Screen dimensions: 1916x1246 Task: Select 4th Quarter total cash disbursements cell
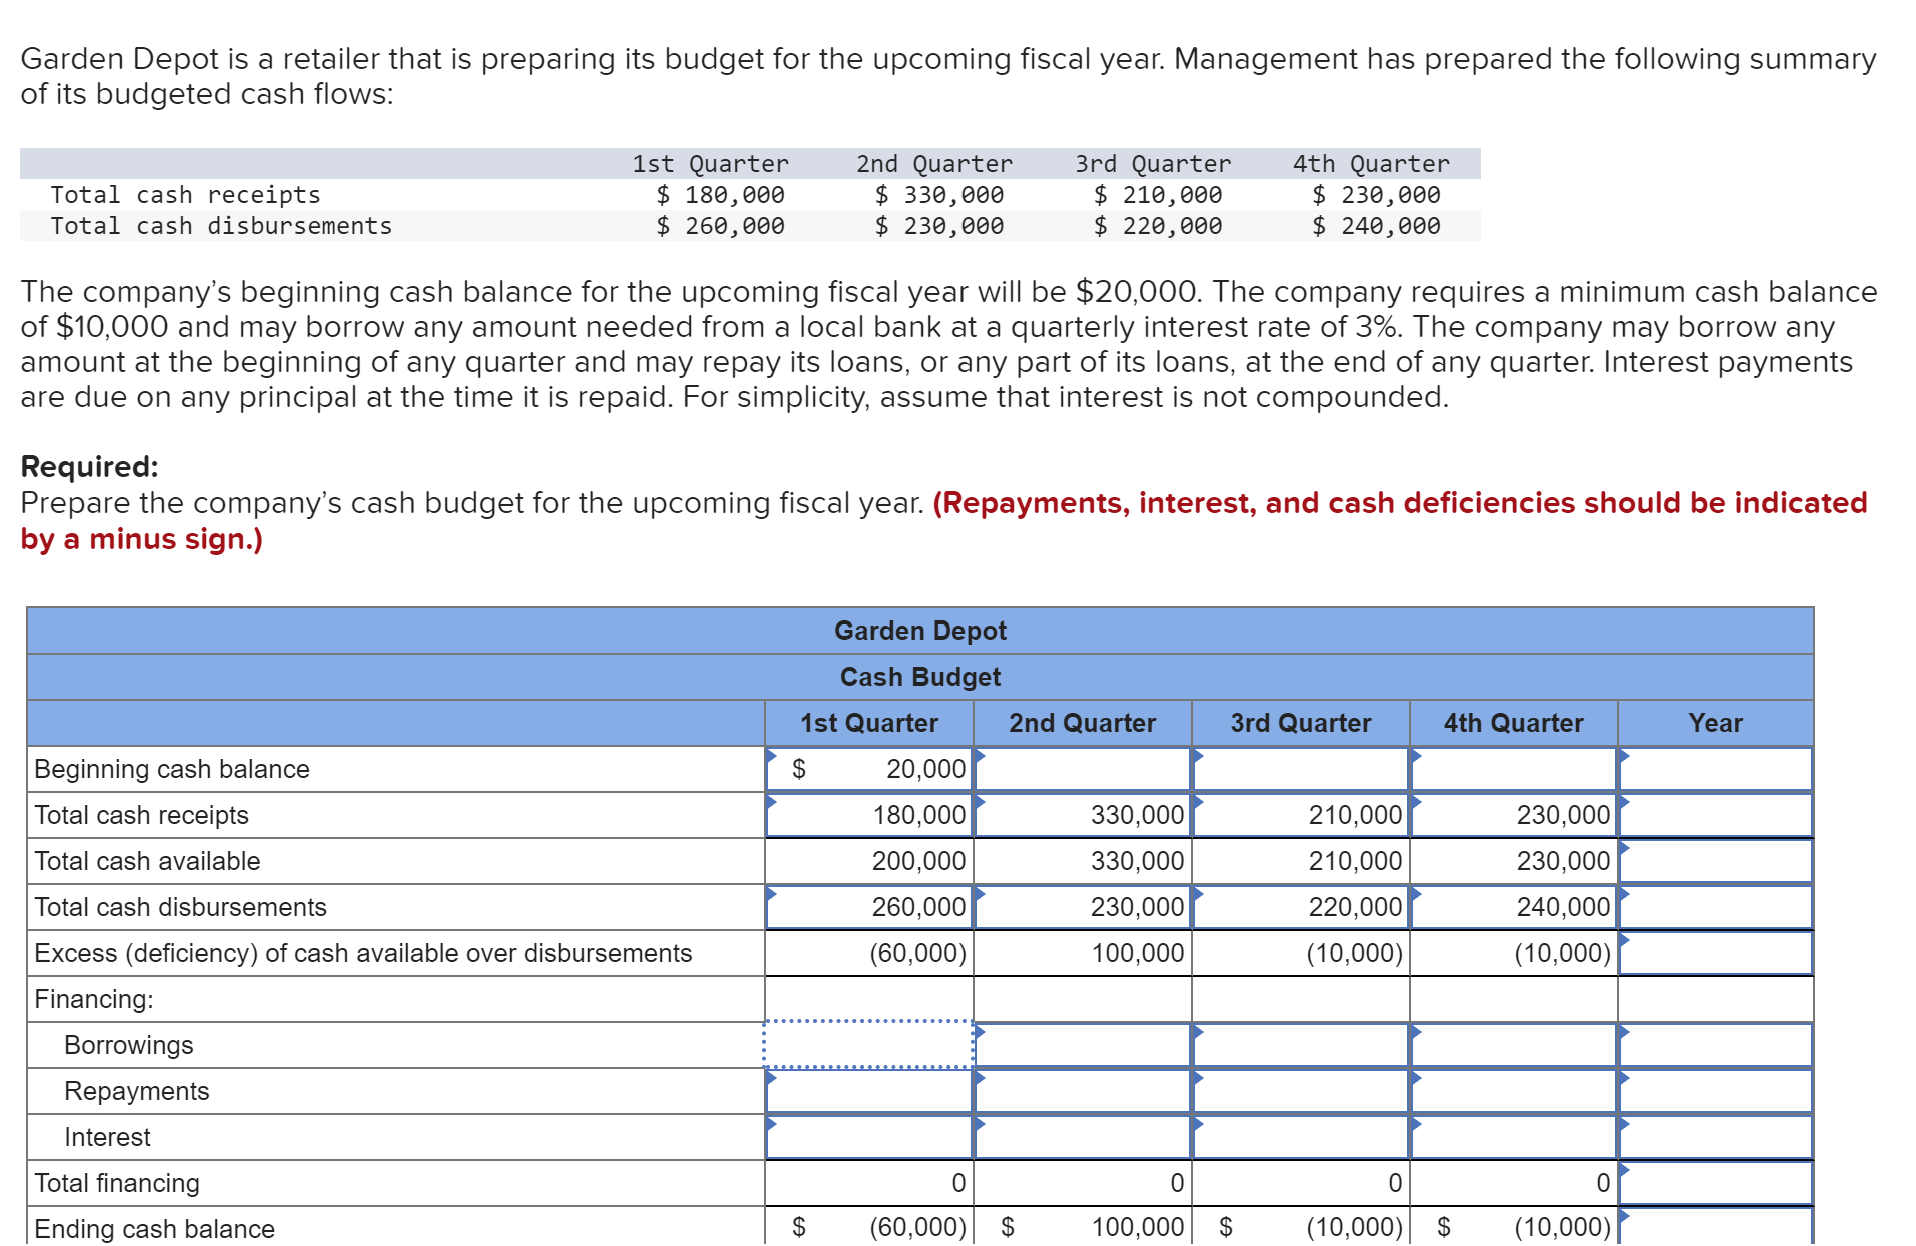[x=1514, y=907]
